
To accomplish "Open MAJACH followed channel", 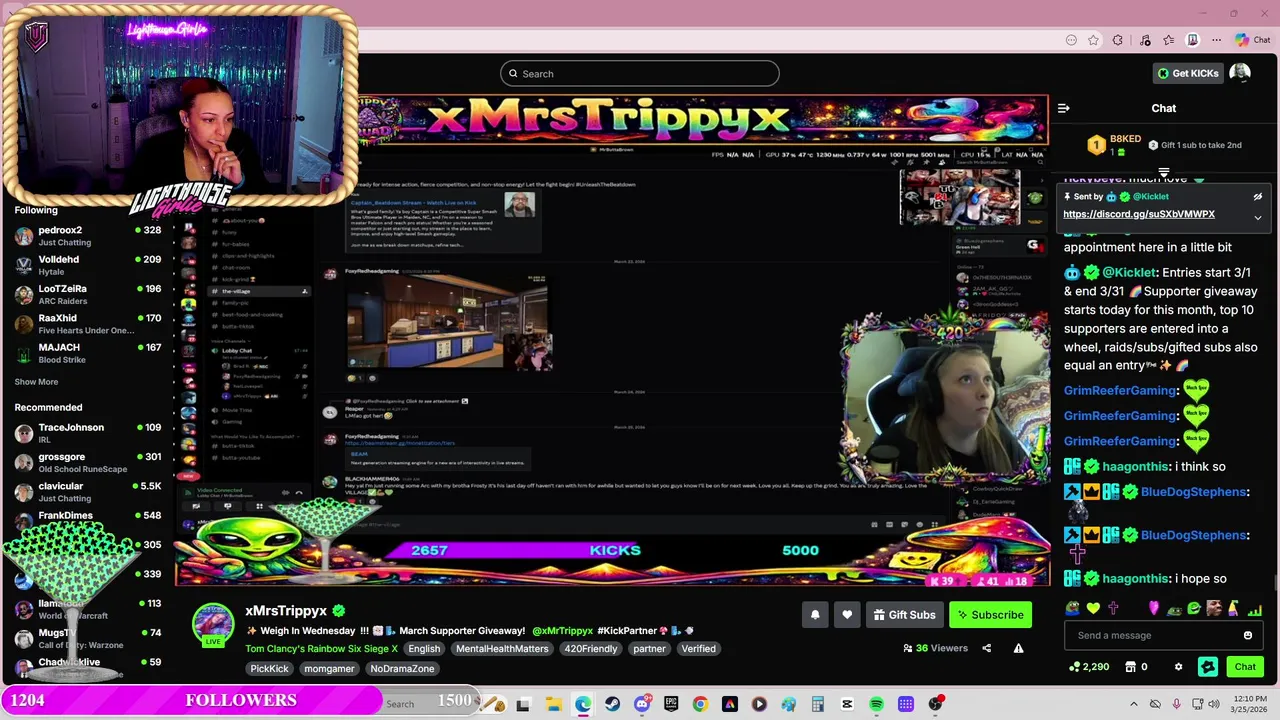I will [88, 353].
